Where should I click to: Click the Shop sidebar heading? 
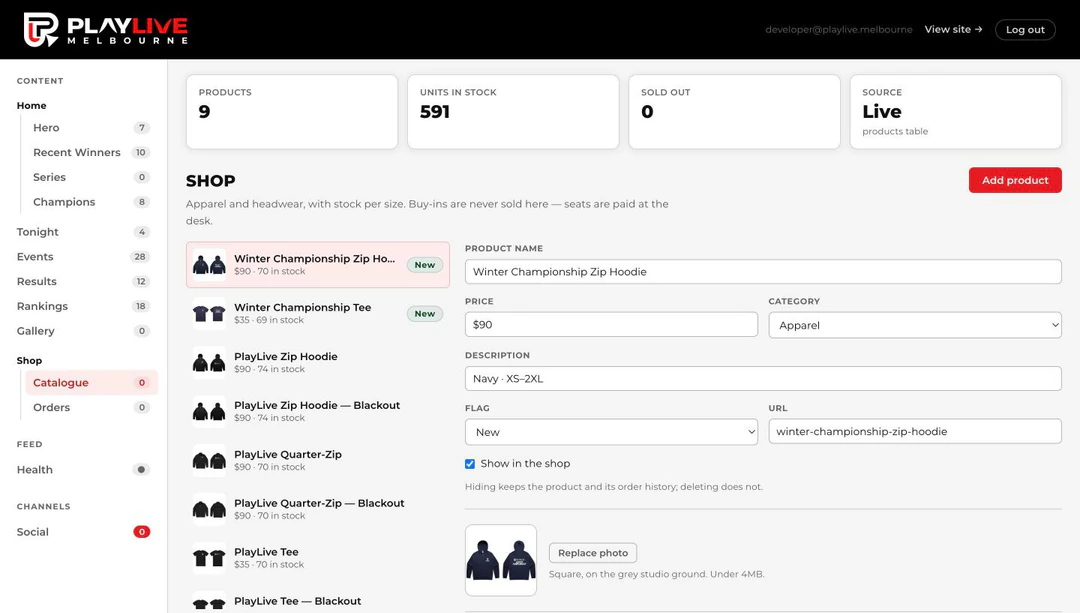pyautogui.click(x=30, y=360)
